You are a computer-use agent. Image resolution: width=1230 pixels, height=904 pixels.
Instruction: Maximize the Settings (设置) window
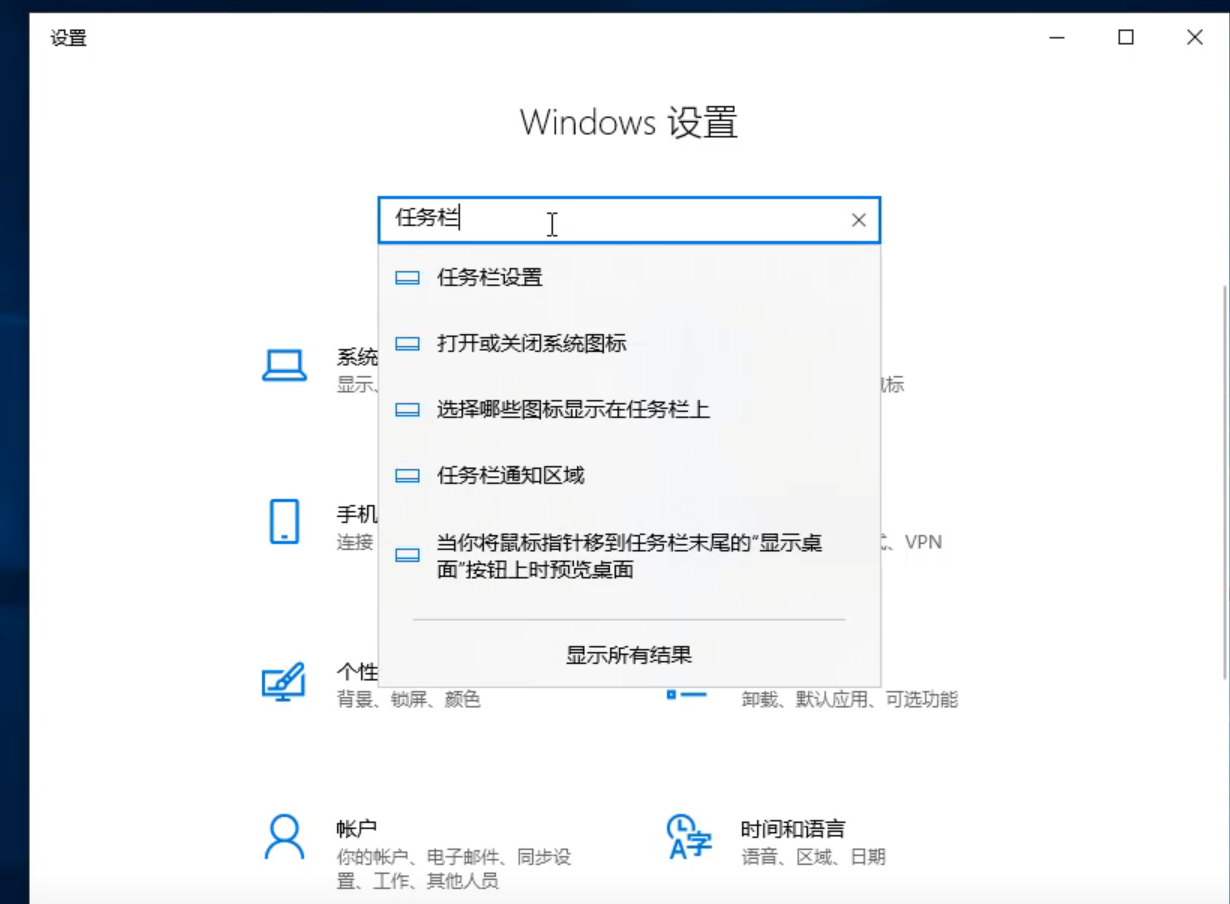pyautogui.click(x=1126, y=38)
